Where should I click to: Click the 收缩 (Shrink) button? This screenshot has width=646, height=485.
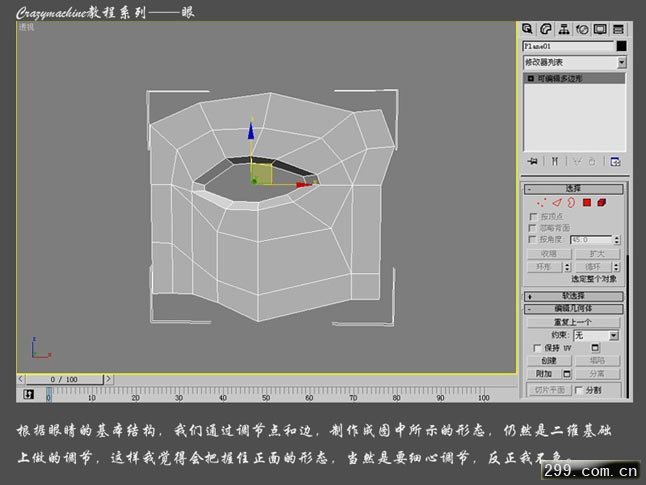point(549,254)
